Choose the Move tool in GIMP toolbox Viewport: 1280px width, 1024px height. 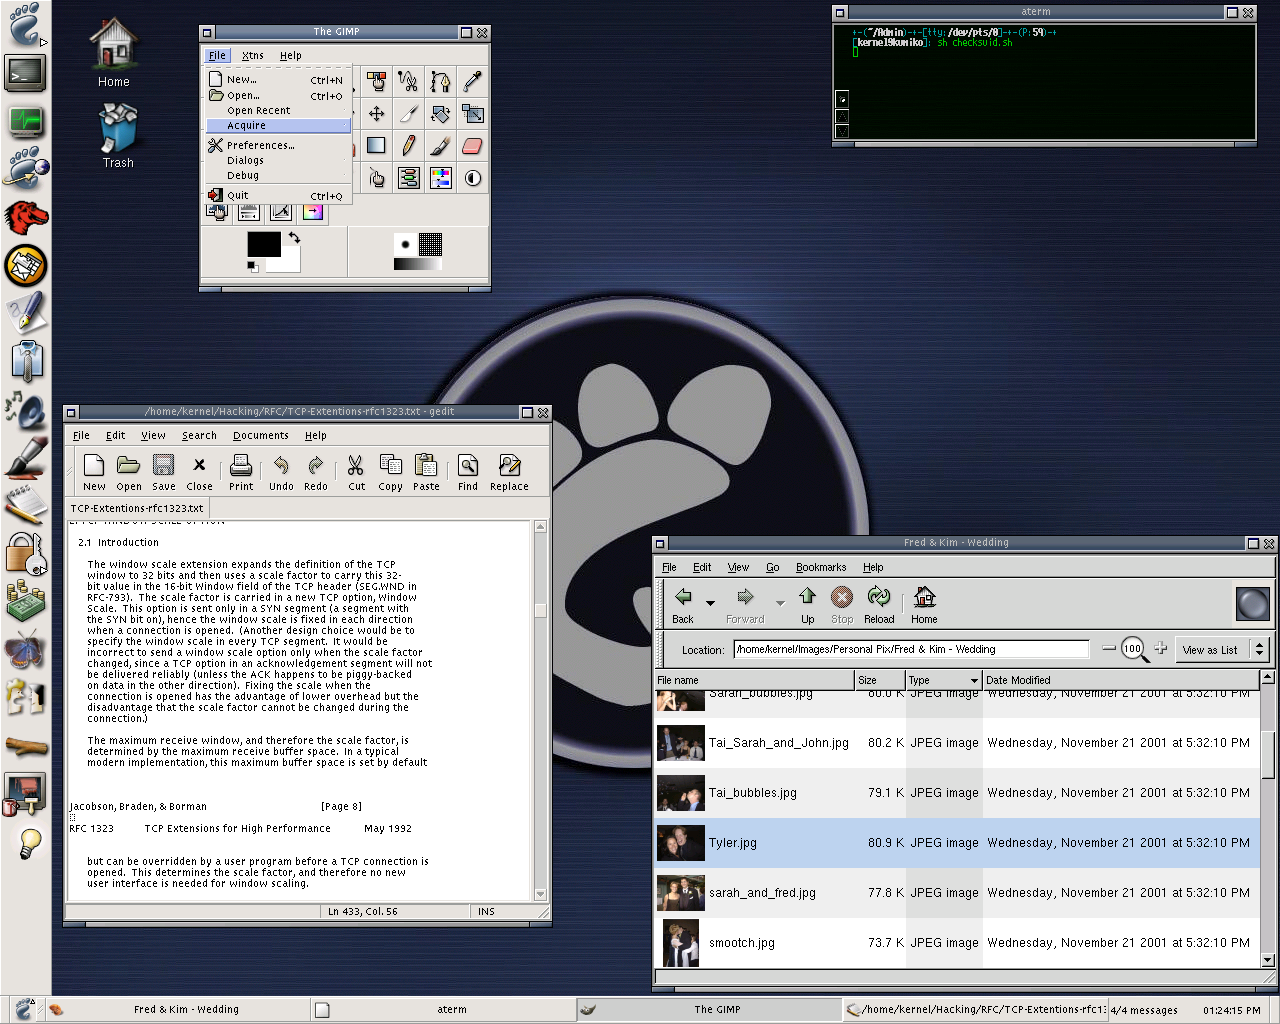(377, 114)
